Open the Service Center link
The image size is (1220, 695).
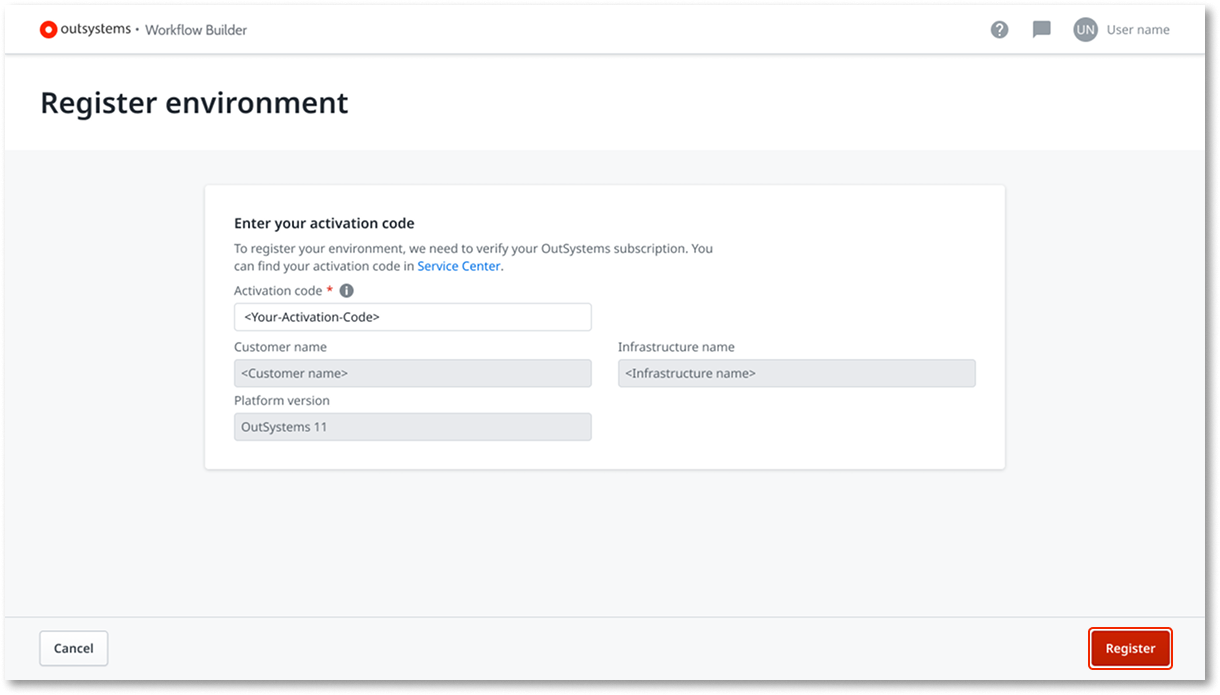click(x=459, y=266)
